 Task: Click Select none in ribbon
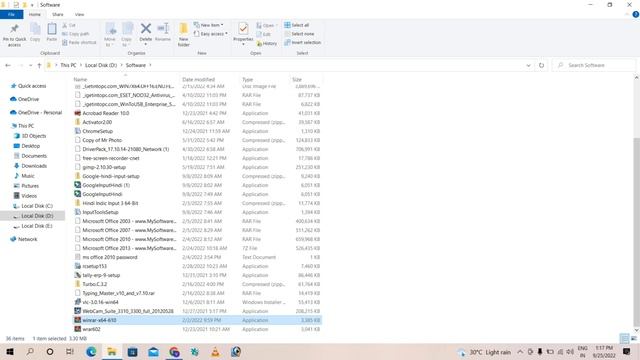tap(299, 34)
